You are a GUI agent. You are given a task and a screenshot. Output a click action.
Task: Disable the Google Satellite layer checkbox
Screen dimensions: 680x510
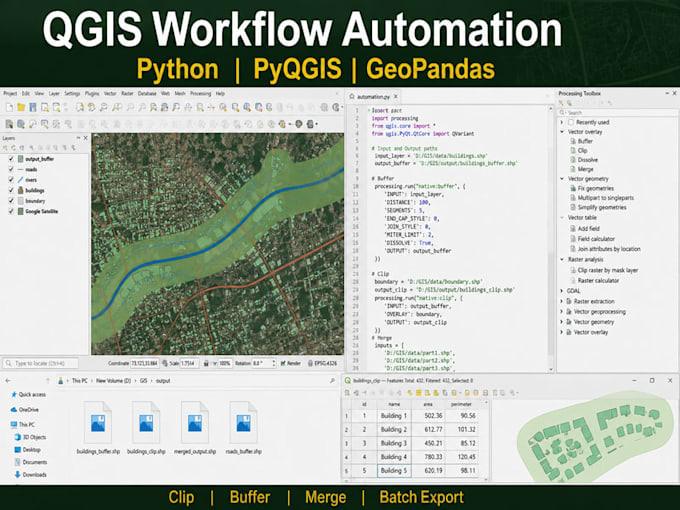11,211
